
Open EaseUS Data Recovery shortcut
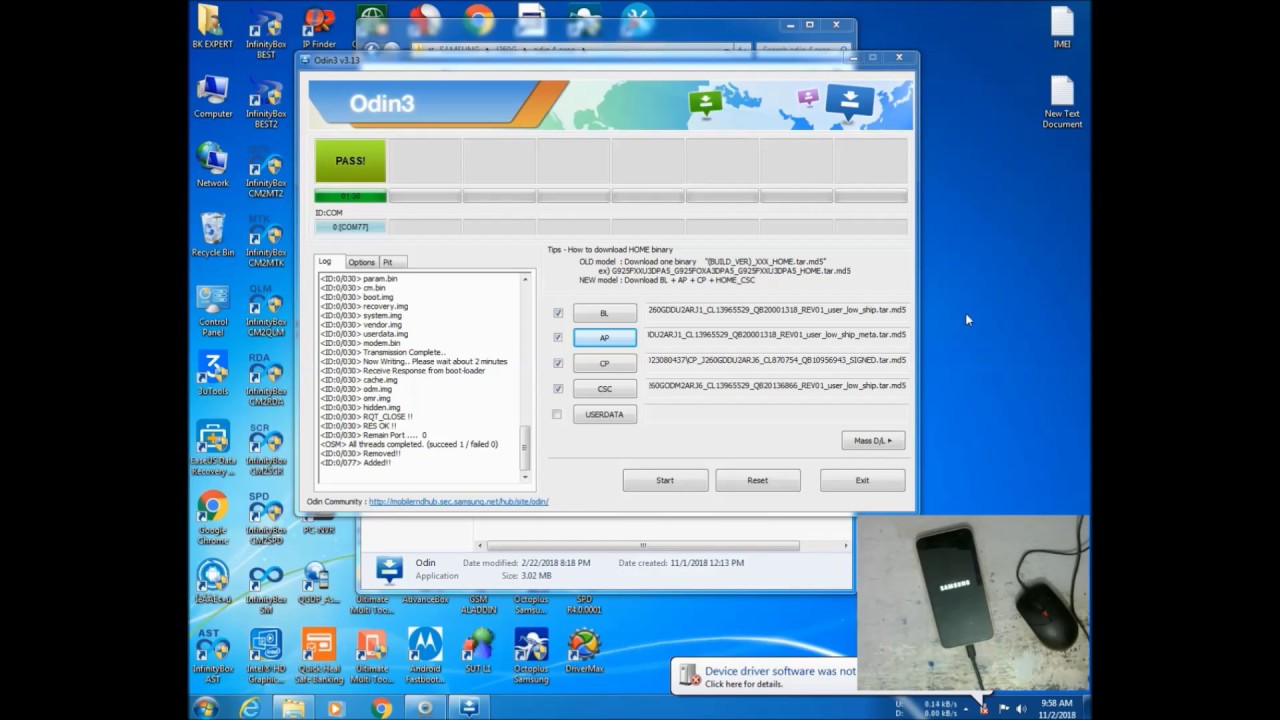click(212, 449)
